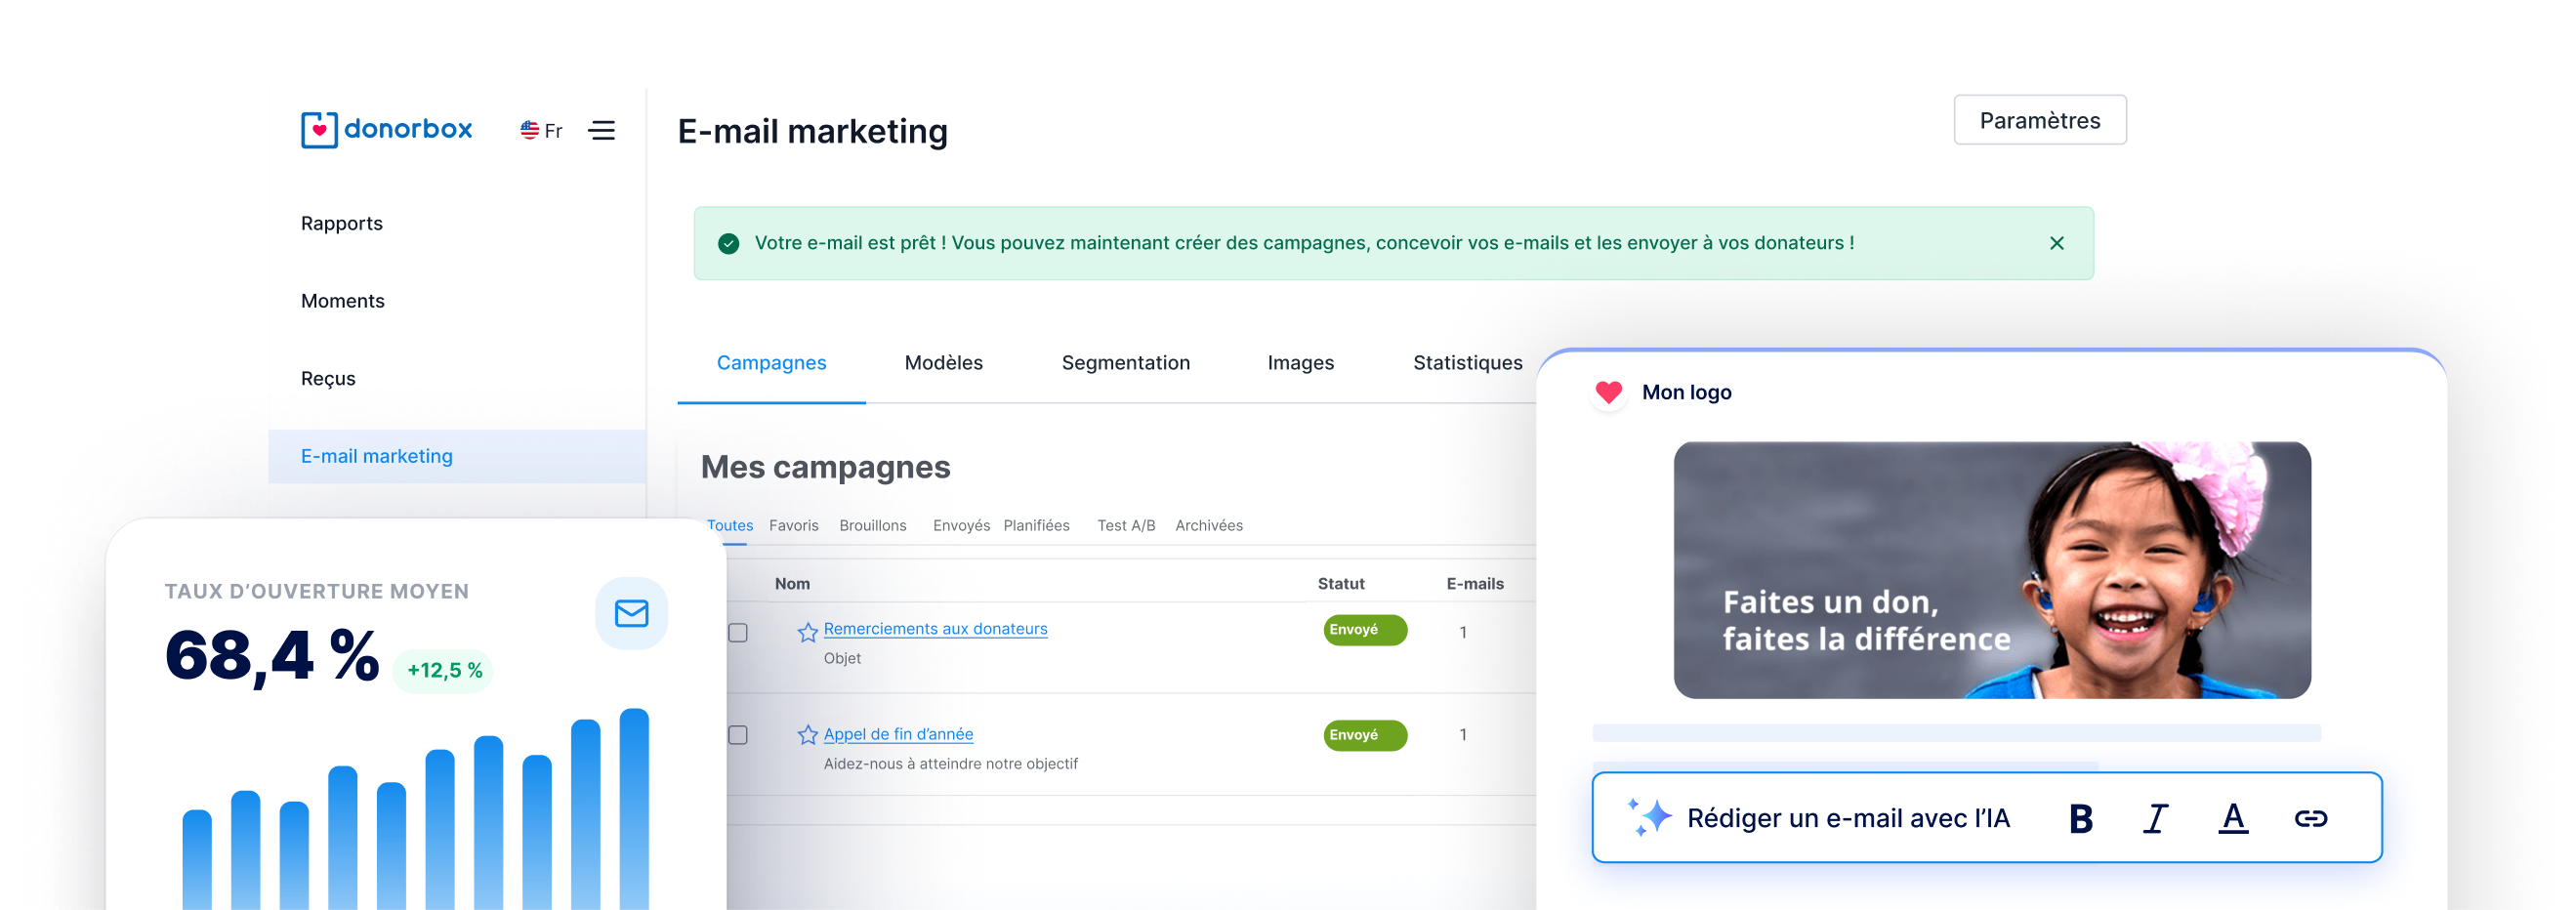This screenshot has height=910, width=2576.
Task: Star the Remerciements aux donateurs campaign
Action: click(x=807, y=632)
